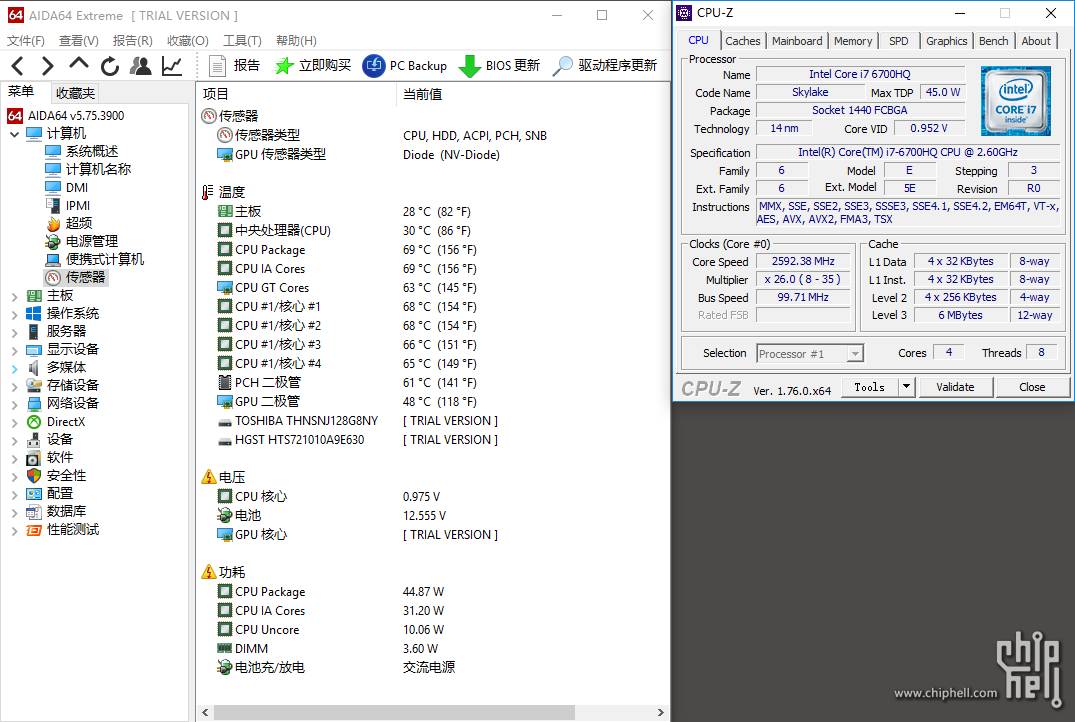Open PC Backup from toolbar
The width and height of the screenshot is (1075, 722).
tap(404, 66)
